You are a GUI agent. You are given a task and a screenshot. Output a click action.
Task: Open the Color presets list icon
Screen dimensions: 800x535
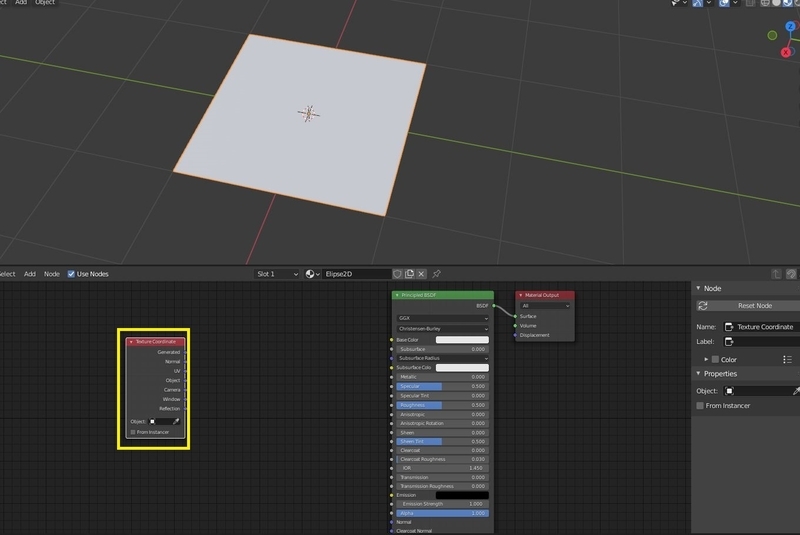[787, 360]
